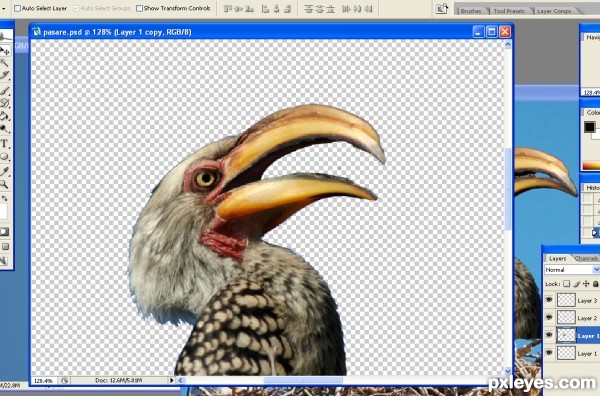The height and width of the screenshot is (396, 600).
Task: Open the Channels tab
Action: coord(586,259)
